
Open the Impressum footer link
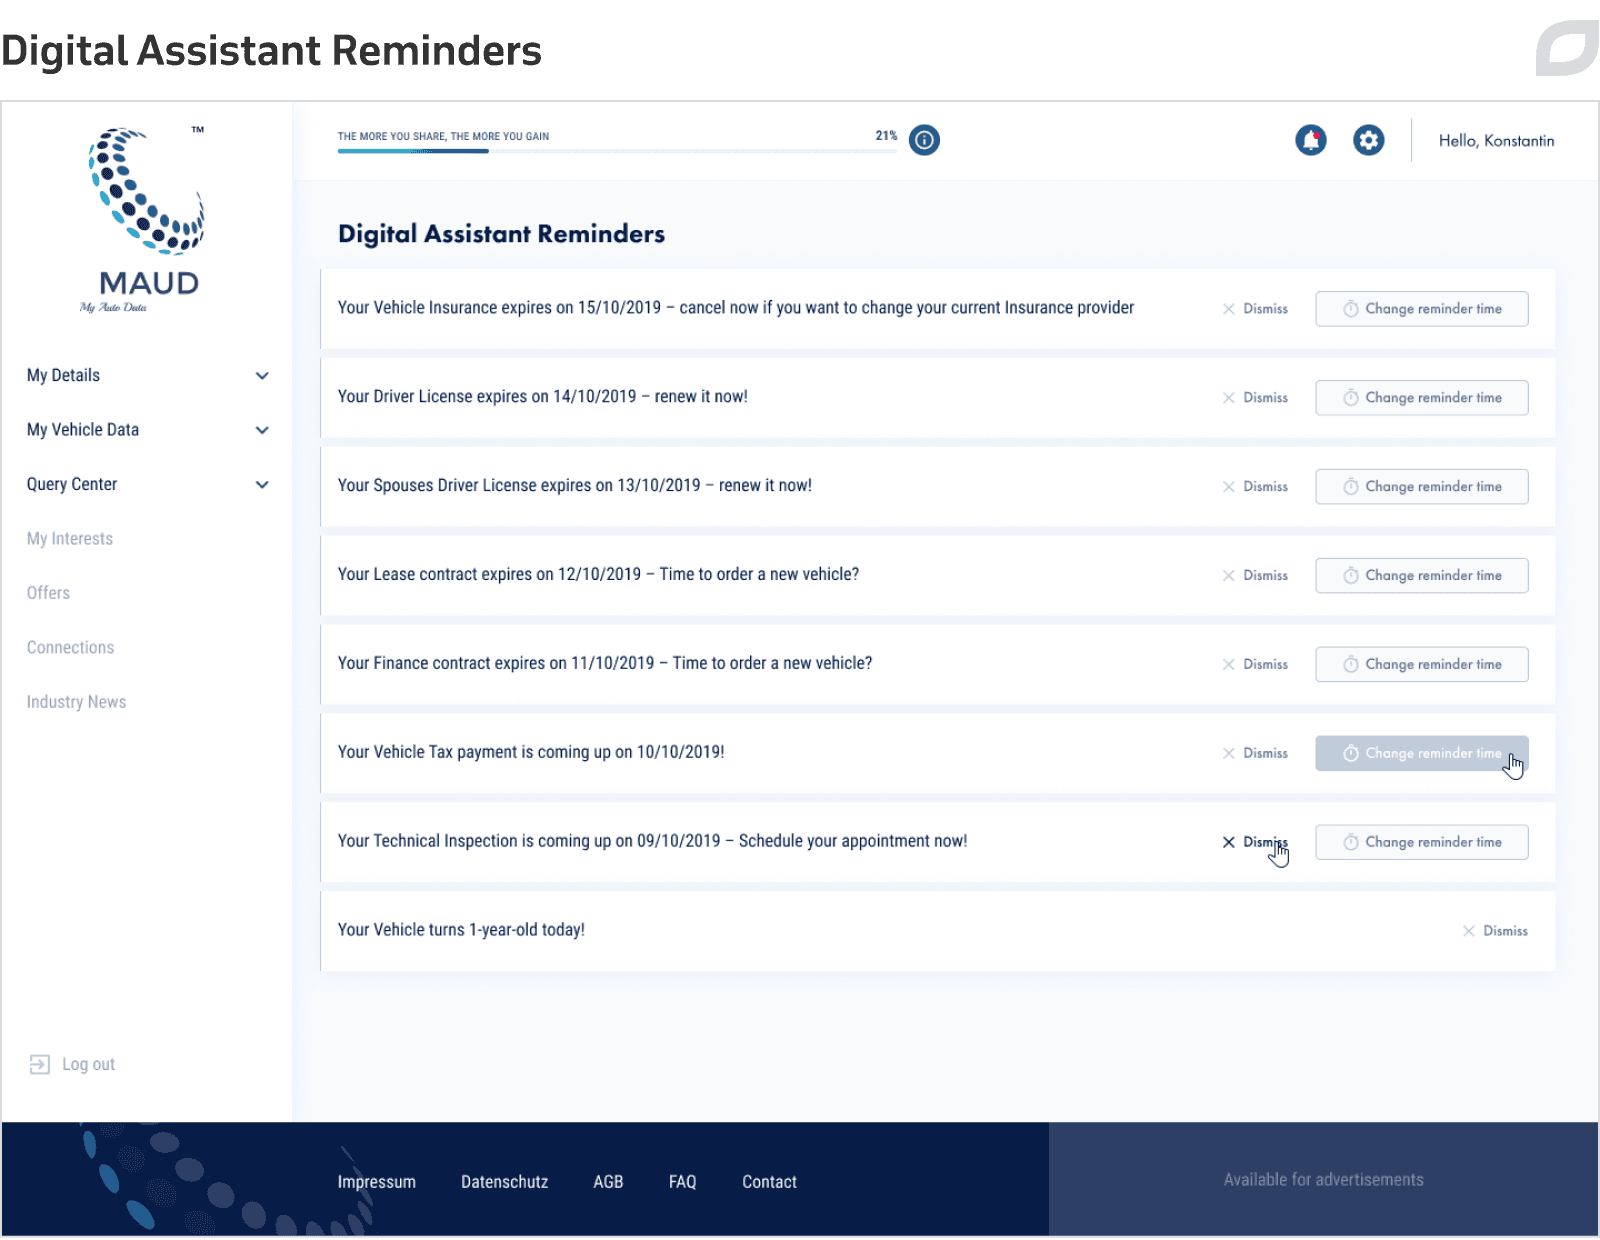pyautogui.click(x=376, y=1182)
